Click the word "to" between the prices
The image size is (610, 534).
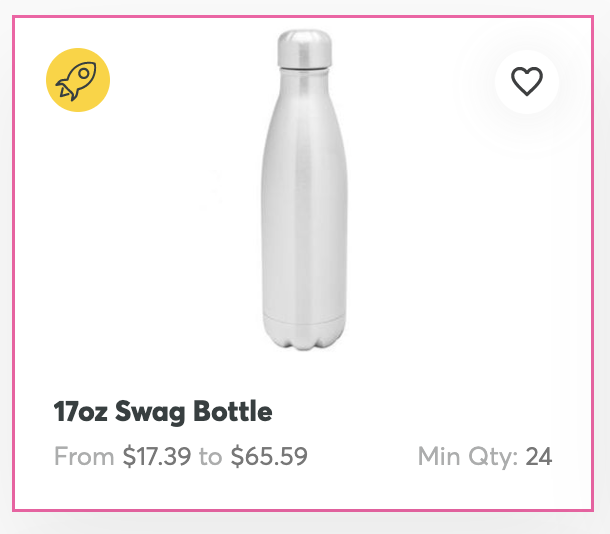tap(210, 457)
